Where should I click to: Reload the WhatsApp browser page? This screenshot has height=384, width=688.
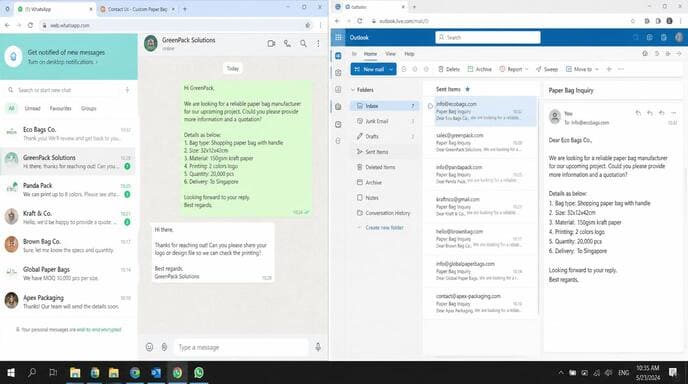coord(30,25)
